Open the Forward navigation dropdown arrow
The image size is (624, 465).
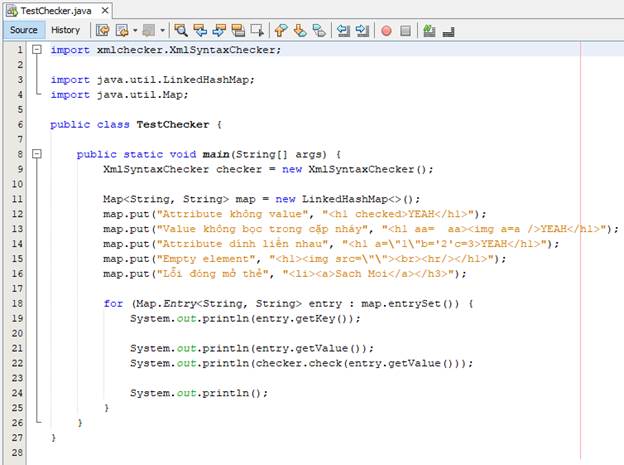(162, 31)
